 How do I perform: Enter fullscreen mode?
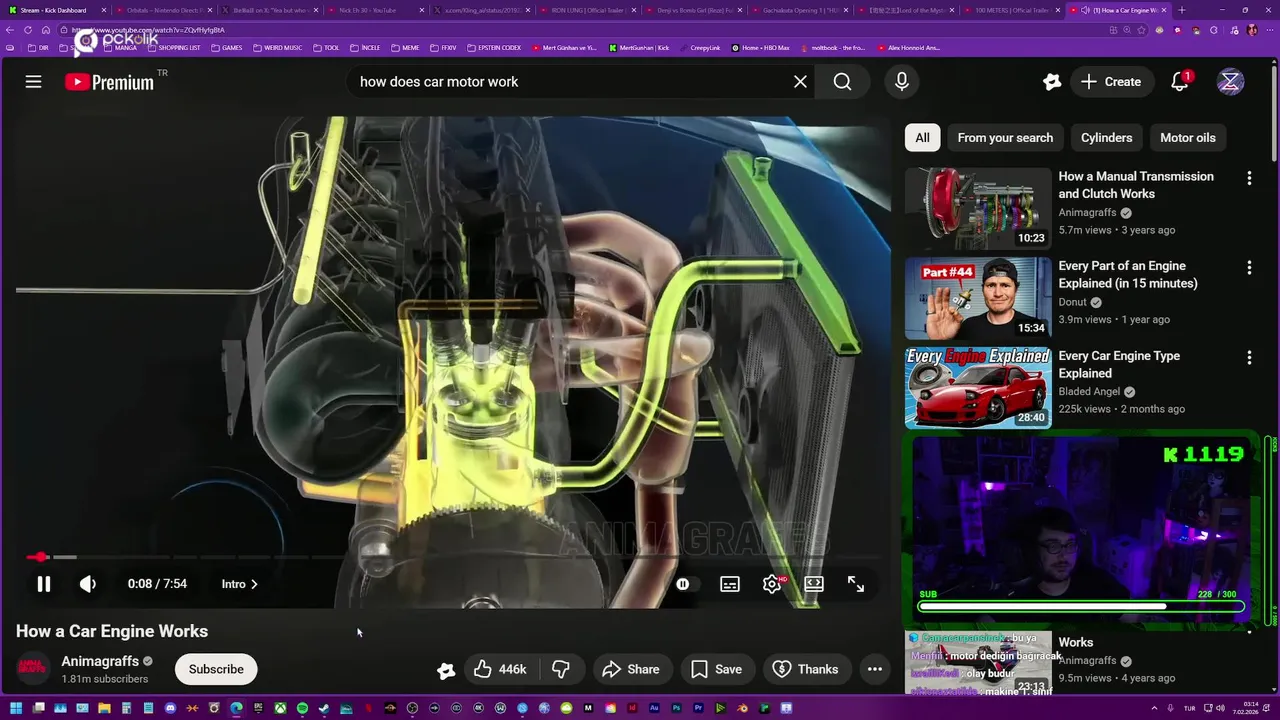point(856,584)
